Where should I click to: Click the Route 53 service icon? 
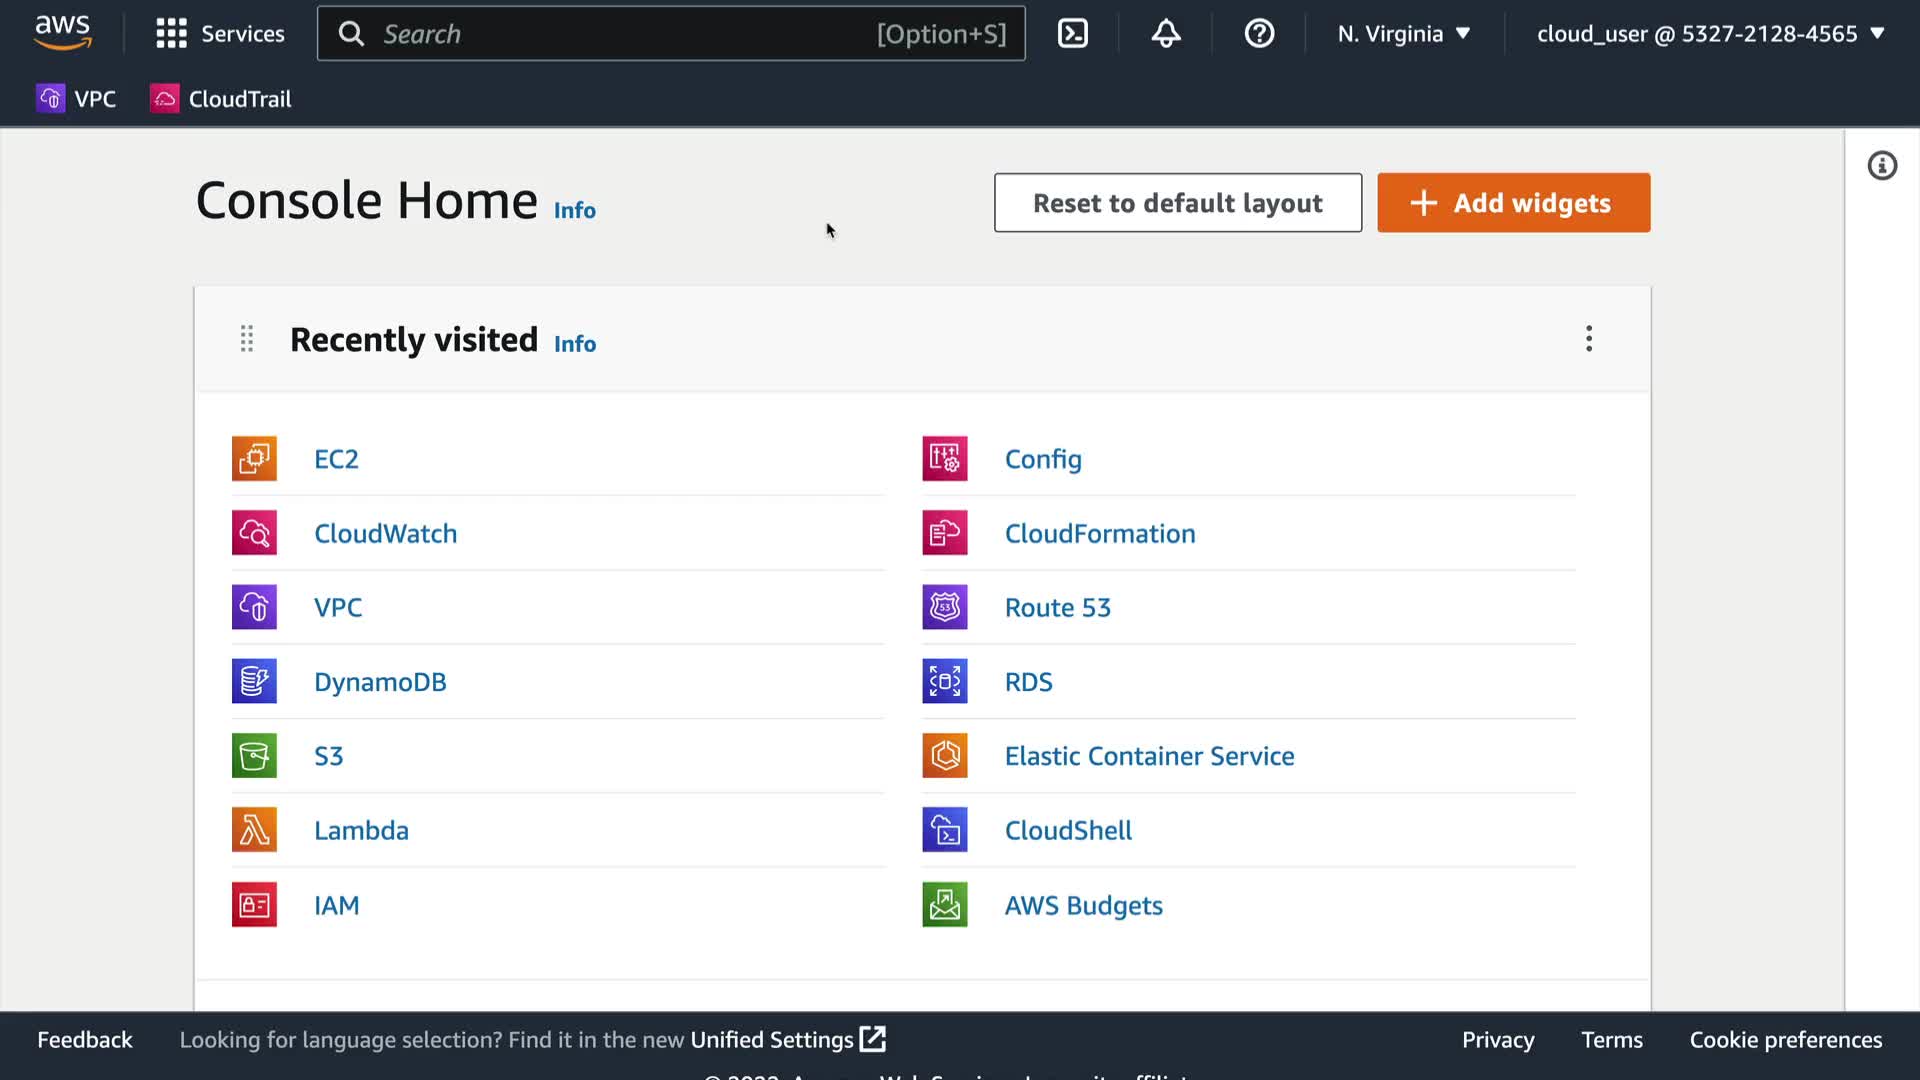[x=945, y=607]
